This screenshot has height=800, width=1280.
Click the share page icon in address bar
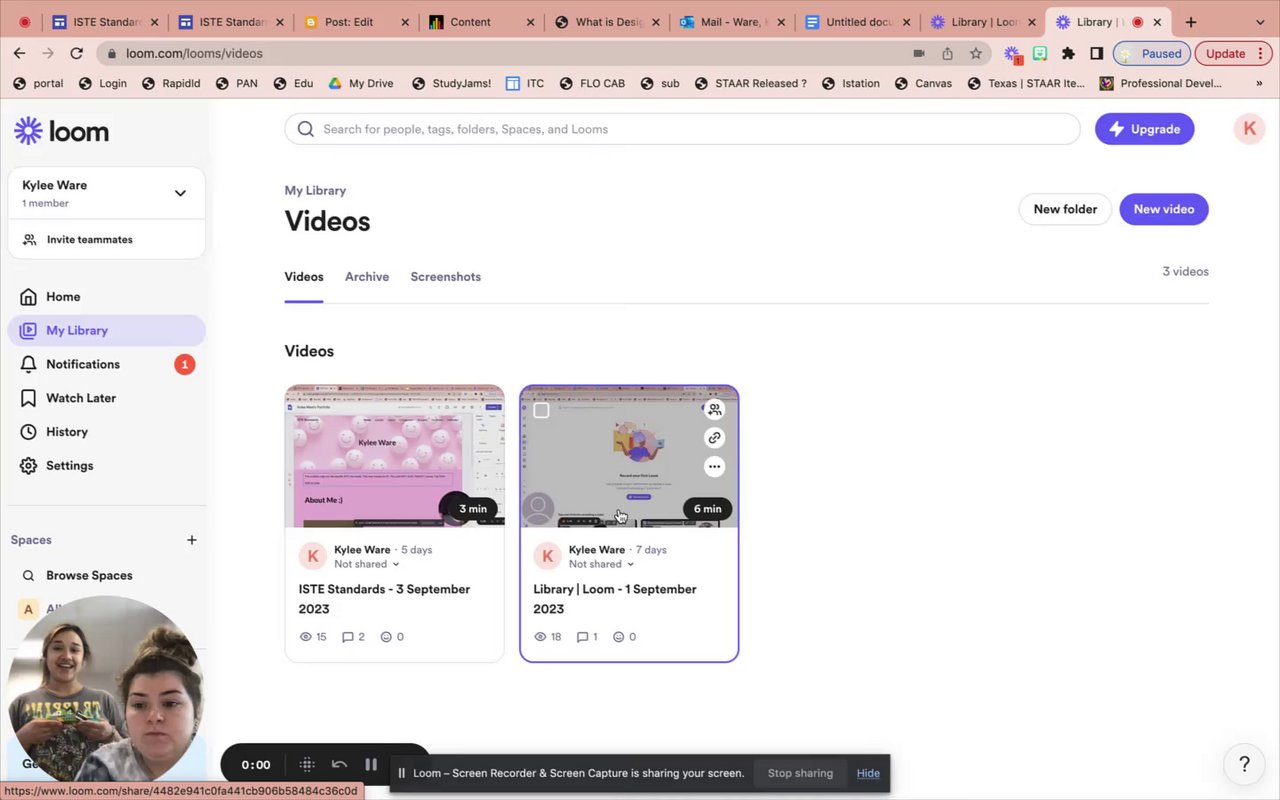(x=947, y=53)
